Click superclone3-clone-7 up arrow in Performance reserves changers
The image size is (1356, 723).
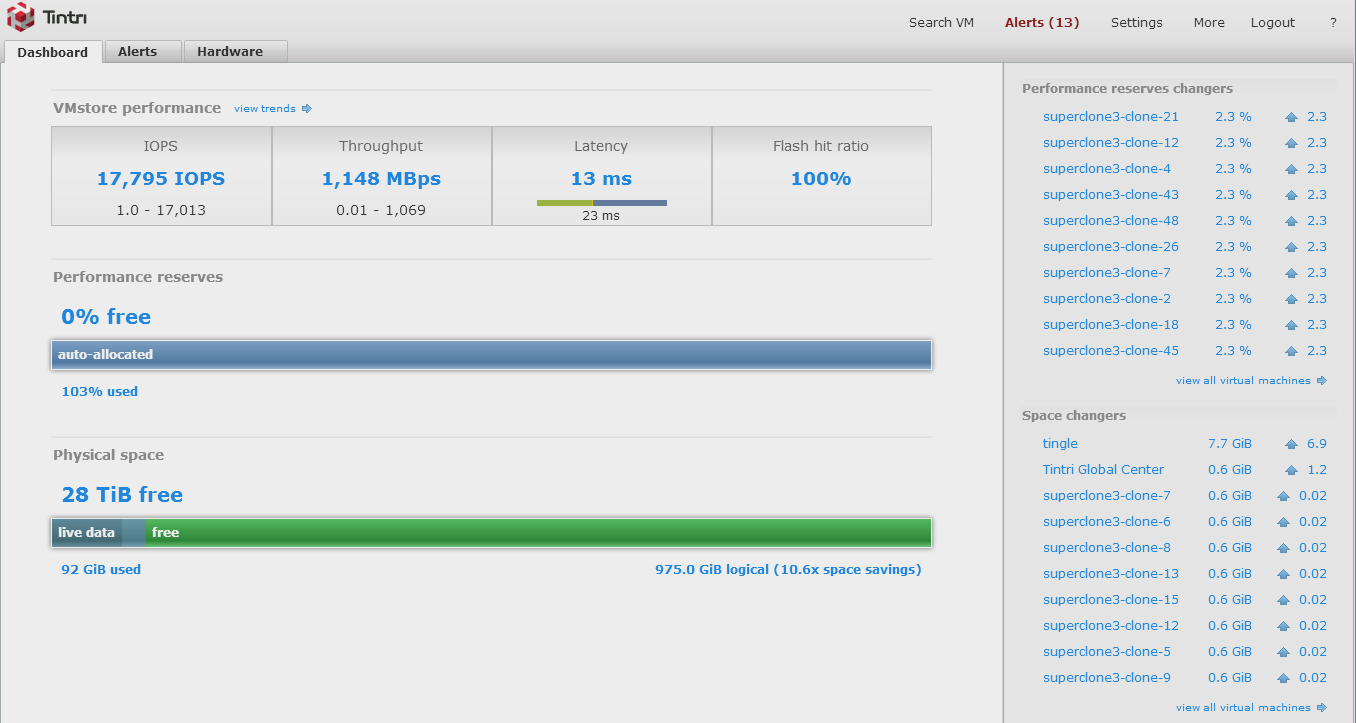tap(1291, 273)
